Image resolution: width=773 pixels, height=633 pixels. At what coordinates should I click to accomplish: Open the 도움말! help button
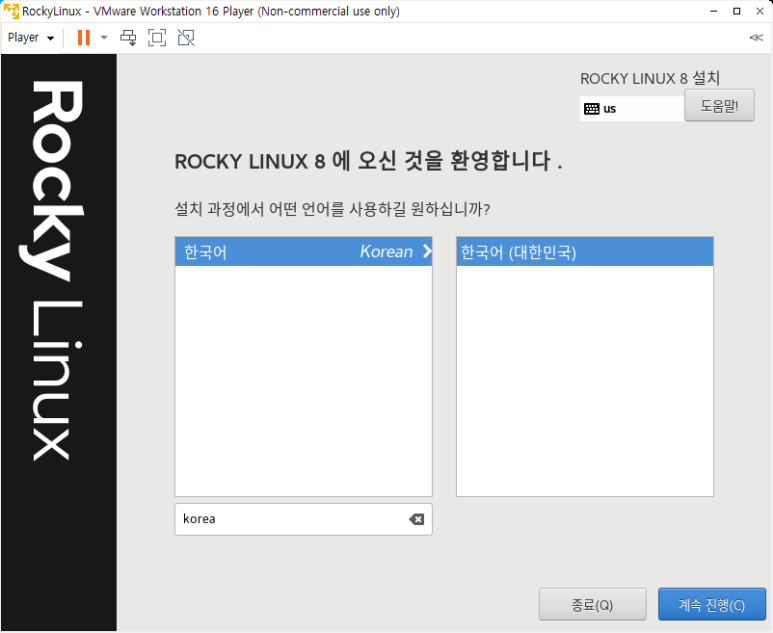pyautogui.click(x=719, y=106)
